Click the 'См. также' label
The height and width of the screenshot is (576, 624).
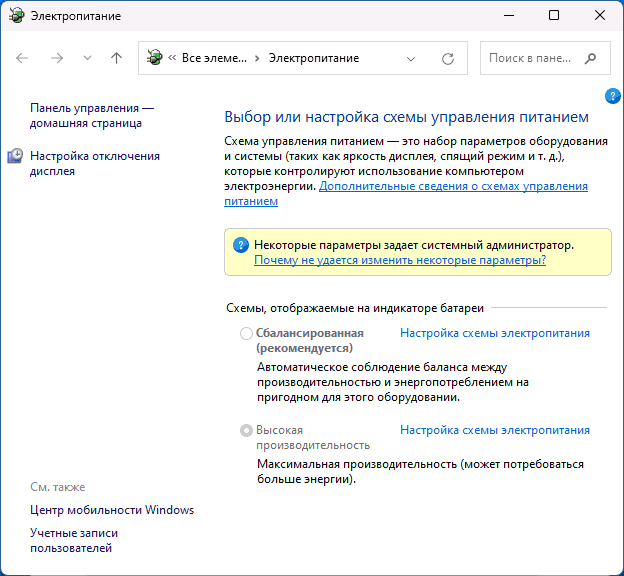[x=58, y=487]
